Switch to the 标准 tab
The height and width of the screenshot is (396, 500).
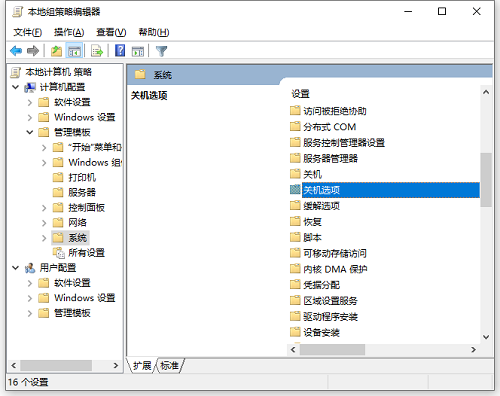pos(169,366)
